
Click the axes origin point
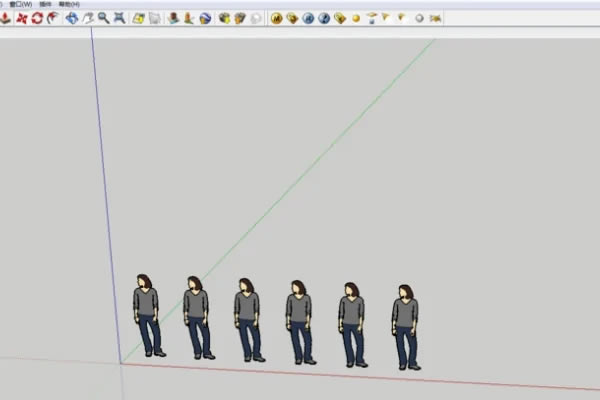(121, 362)
